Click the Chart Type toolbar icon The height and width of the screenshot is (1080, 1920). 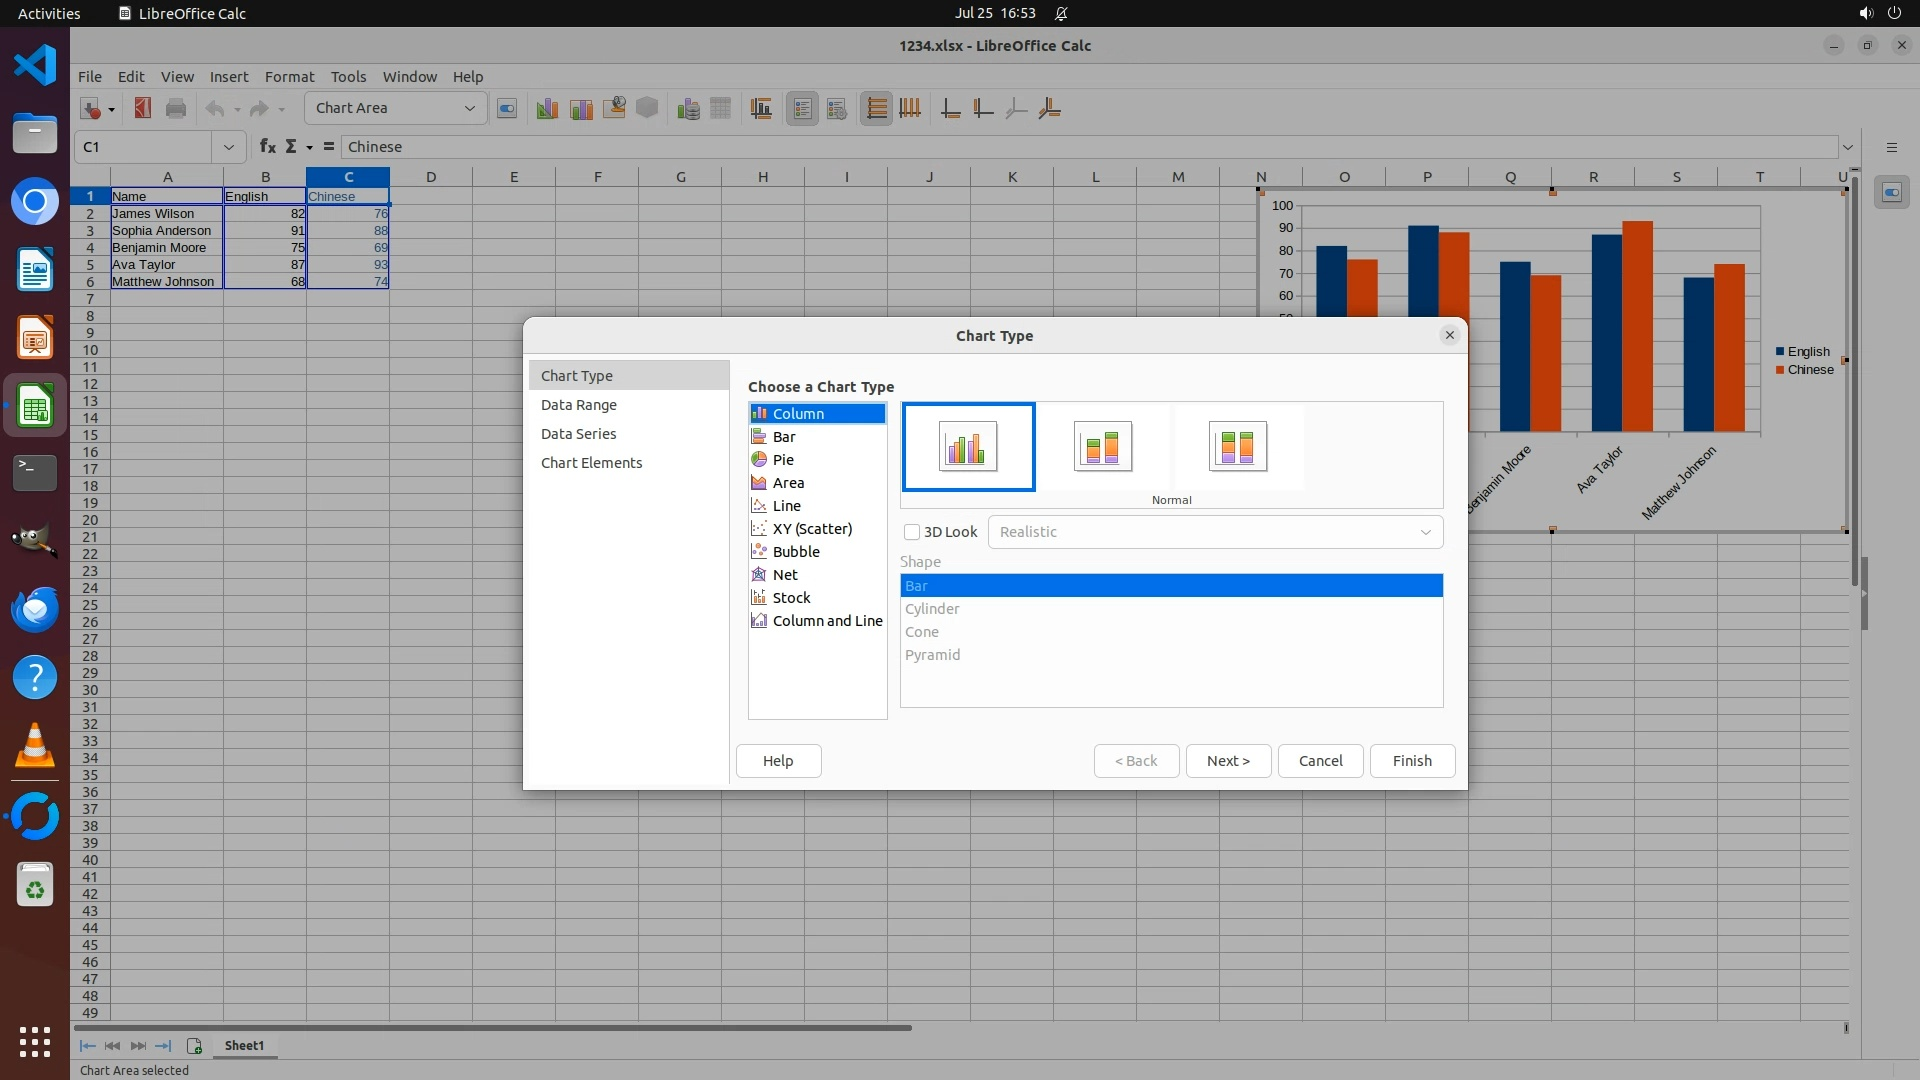click(x=547, y=109)
